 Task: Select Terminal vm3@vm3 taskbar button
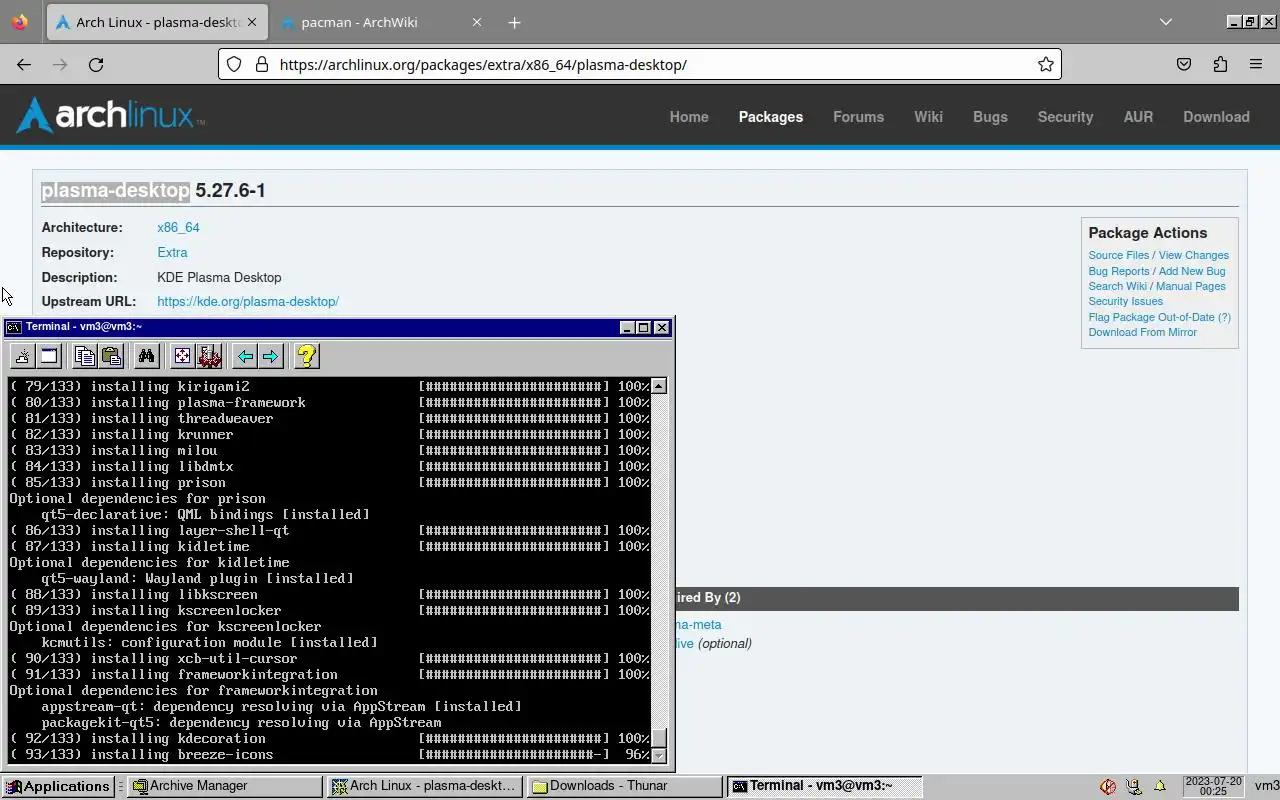(x=825, y=786)
